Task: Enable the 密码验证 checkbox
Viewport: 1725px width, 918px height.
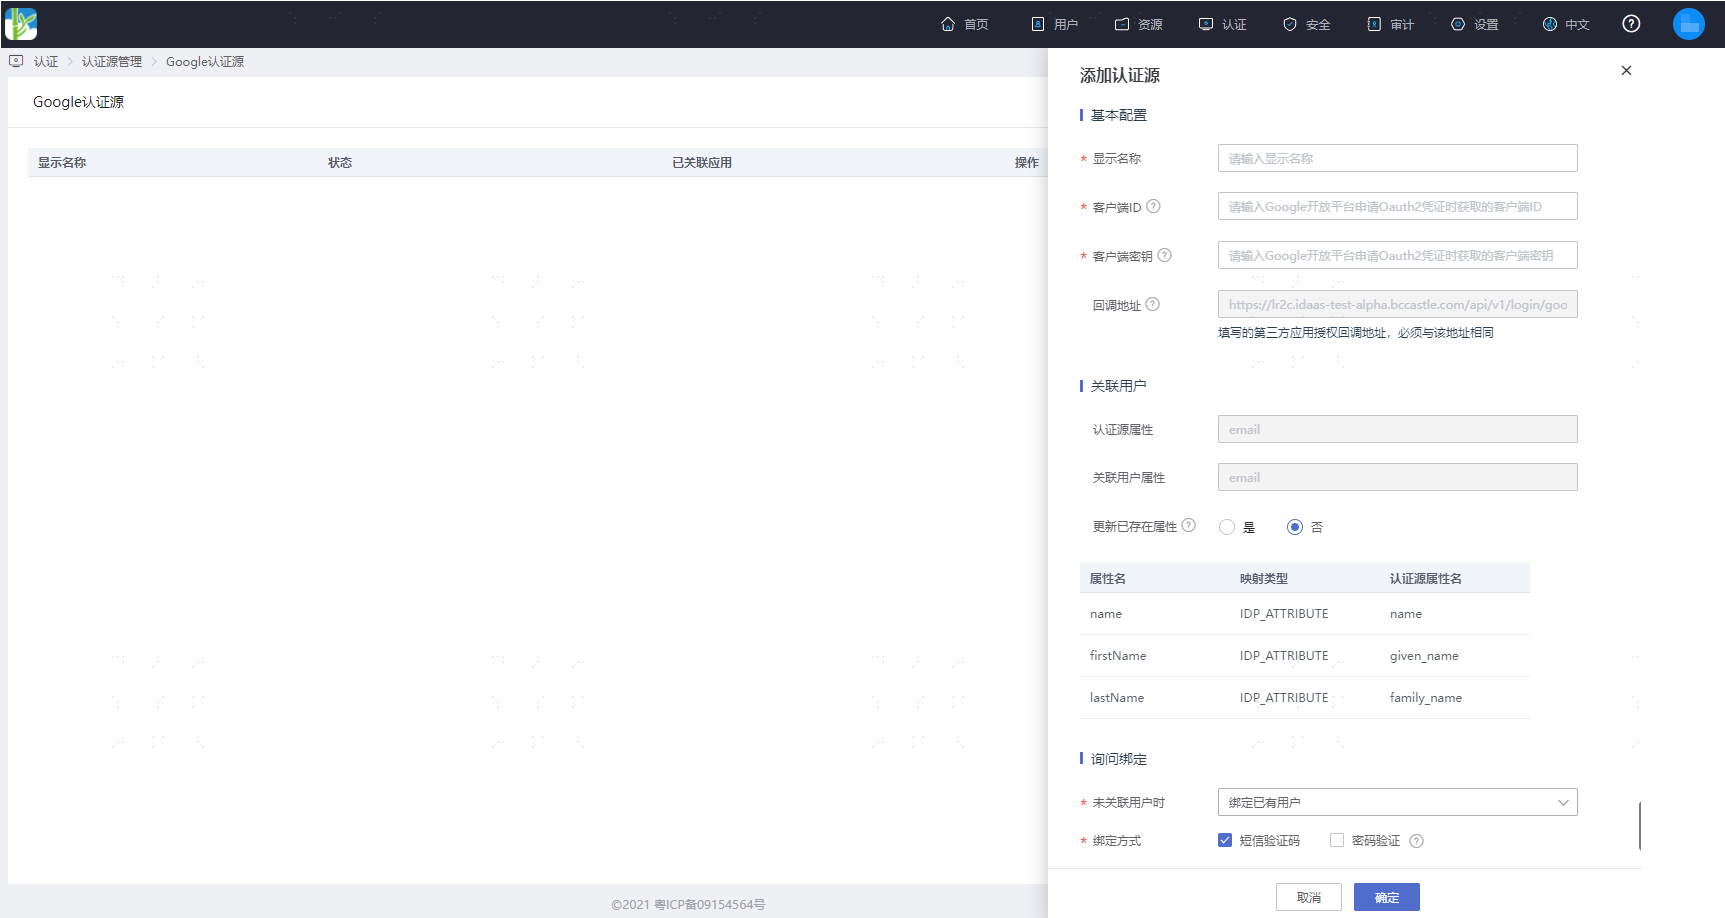Action: (1337, 840)
